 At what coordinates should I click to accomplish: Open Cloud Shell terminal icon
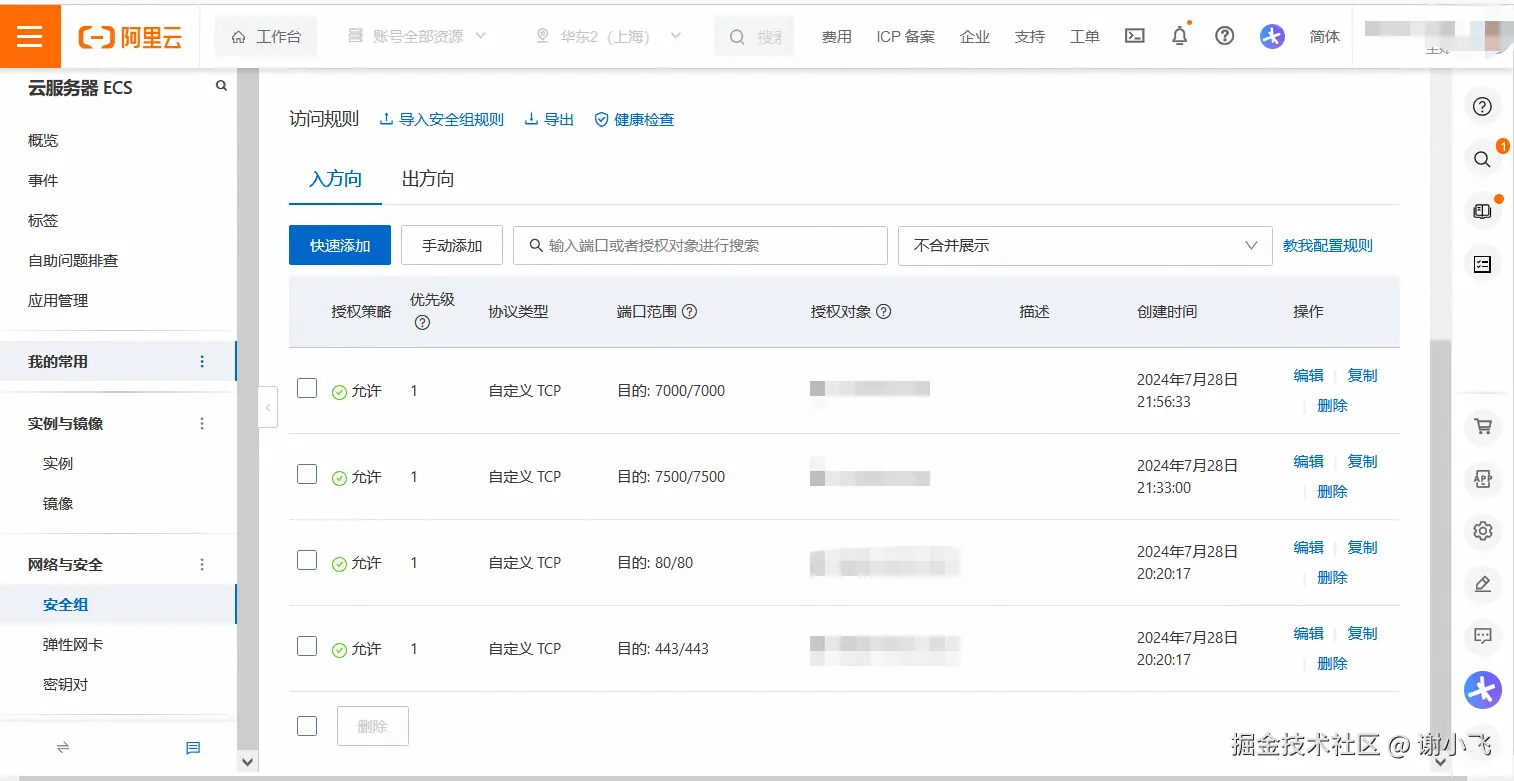[1135, 36]
